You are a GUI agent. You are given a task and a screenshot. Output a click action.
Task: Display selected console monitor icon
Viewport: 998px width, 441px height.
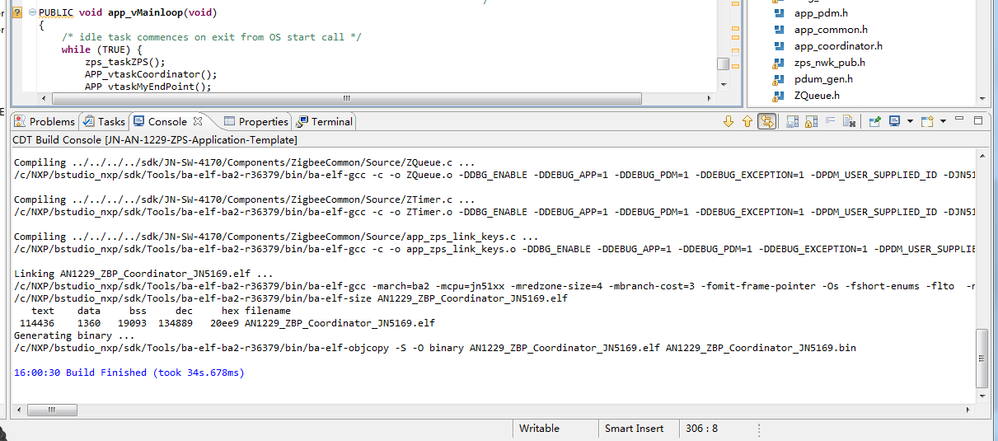tap(895, 121)
